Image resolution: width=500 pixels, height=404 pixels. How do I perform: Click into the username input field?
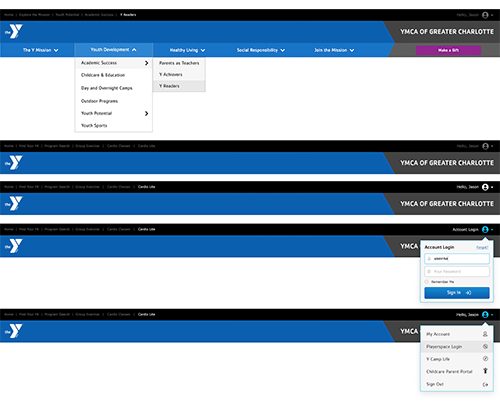457,258
